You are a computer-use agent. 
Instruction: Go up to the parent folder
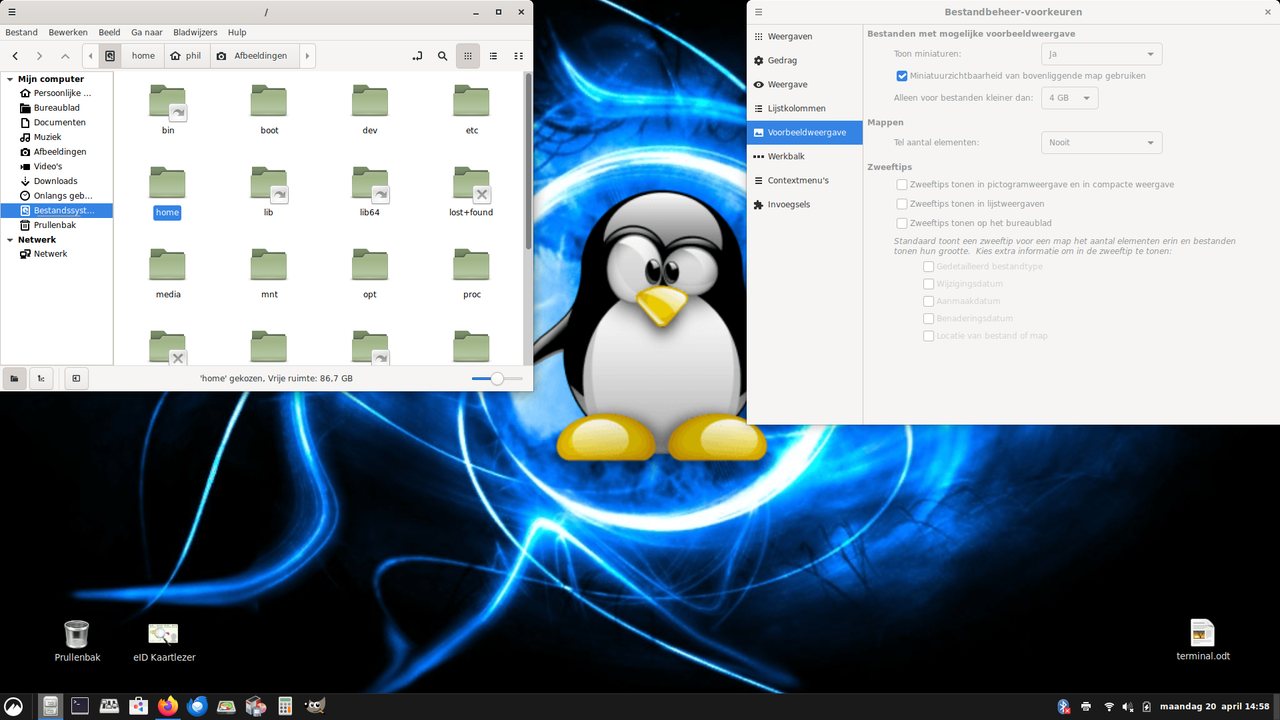(66, 56)
